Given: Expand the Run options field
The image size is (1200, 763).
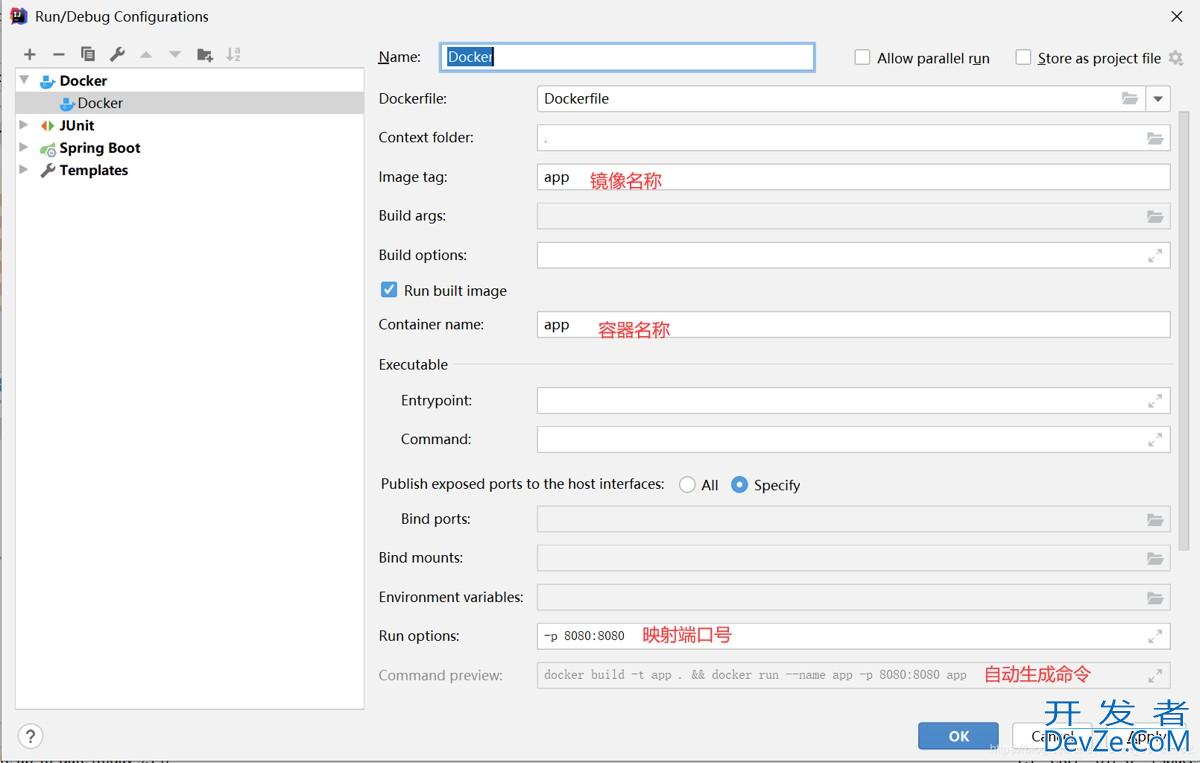Looking at the screenshot, I should pyautogui.click(x=1155, y=636).
